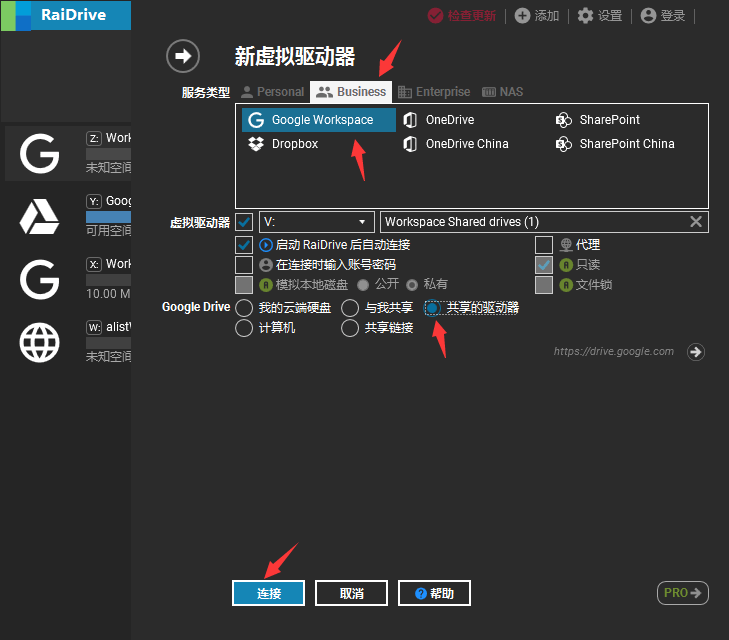Clear the Workspace Shared drives name field
Image resolution: width=729 pixels, height=640 pixels.
696,222
